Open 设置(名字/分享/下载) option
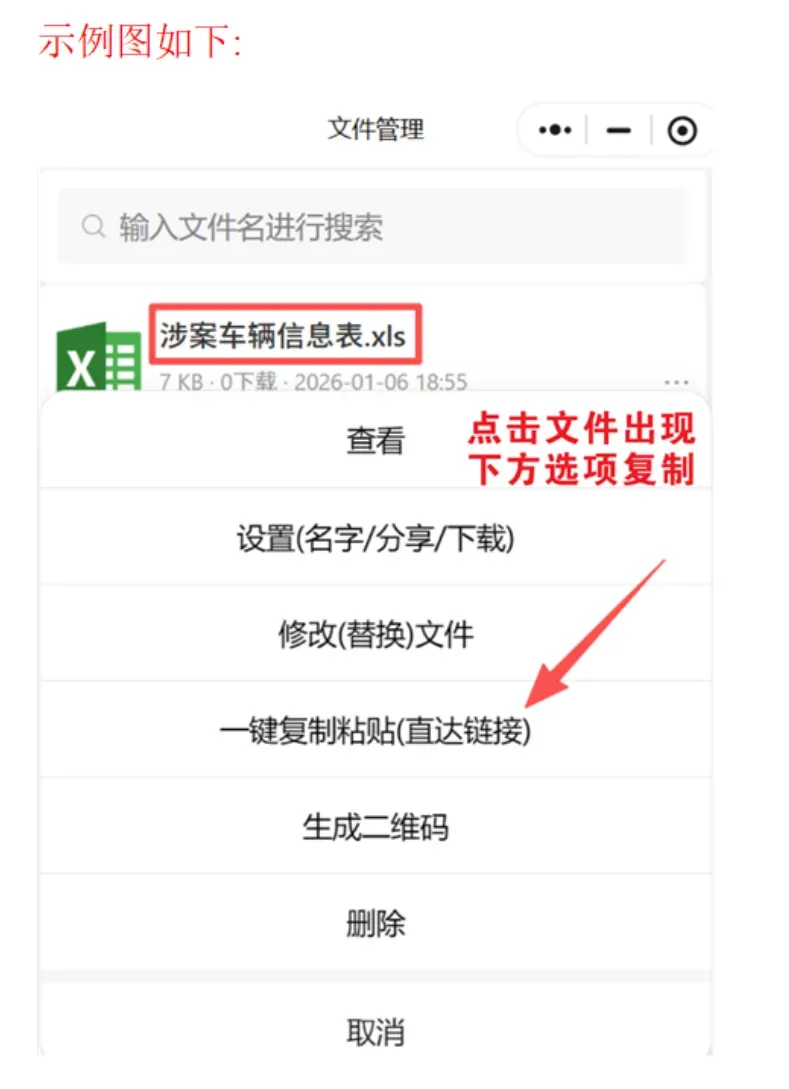Screen dimensions: 789x1089 click(x=375, y=538)
